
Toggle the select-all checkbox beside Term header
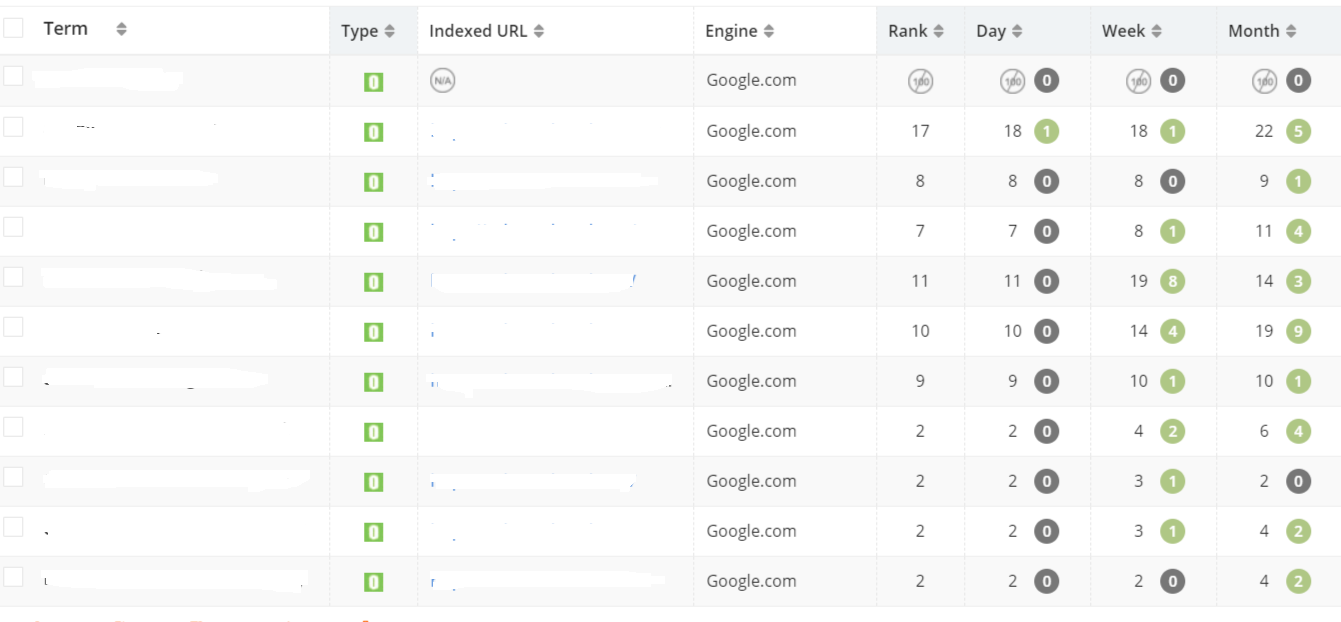(13, 28)
